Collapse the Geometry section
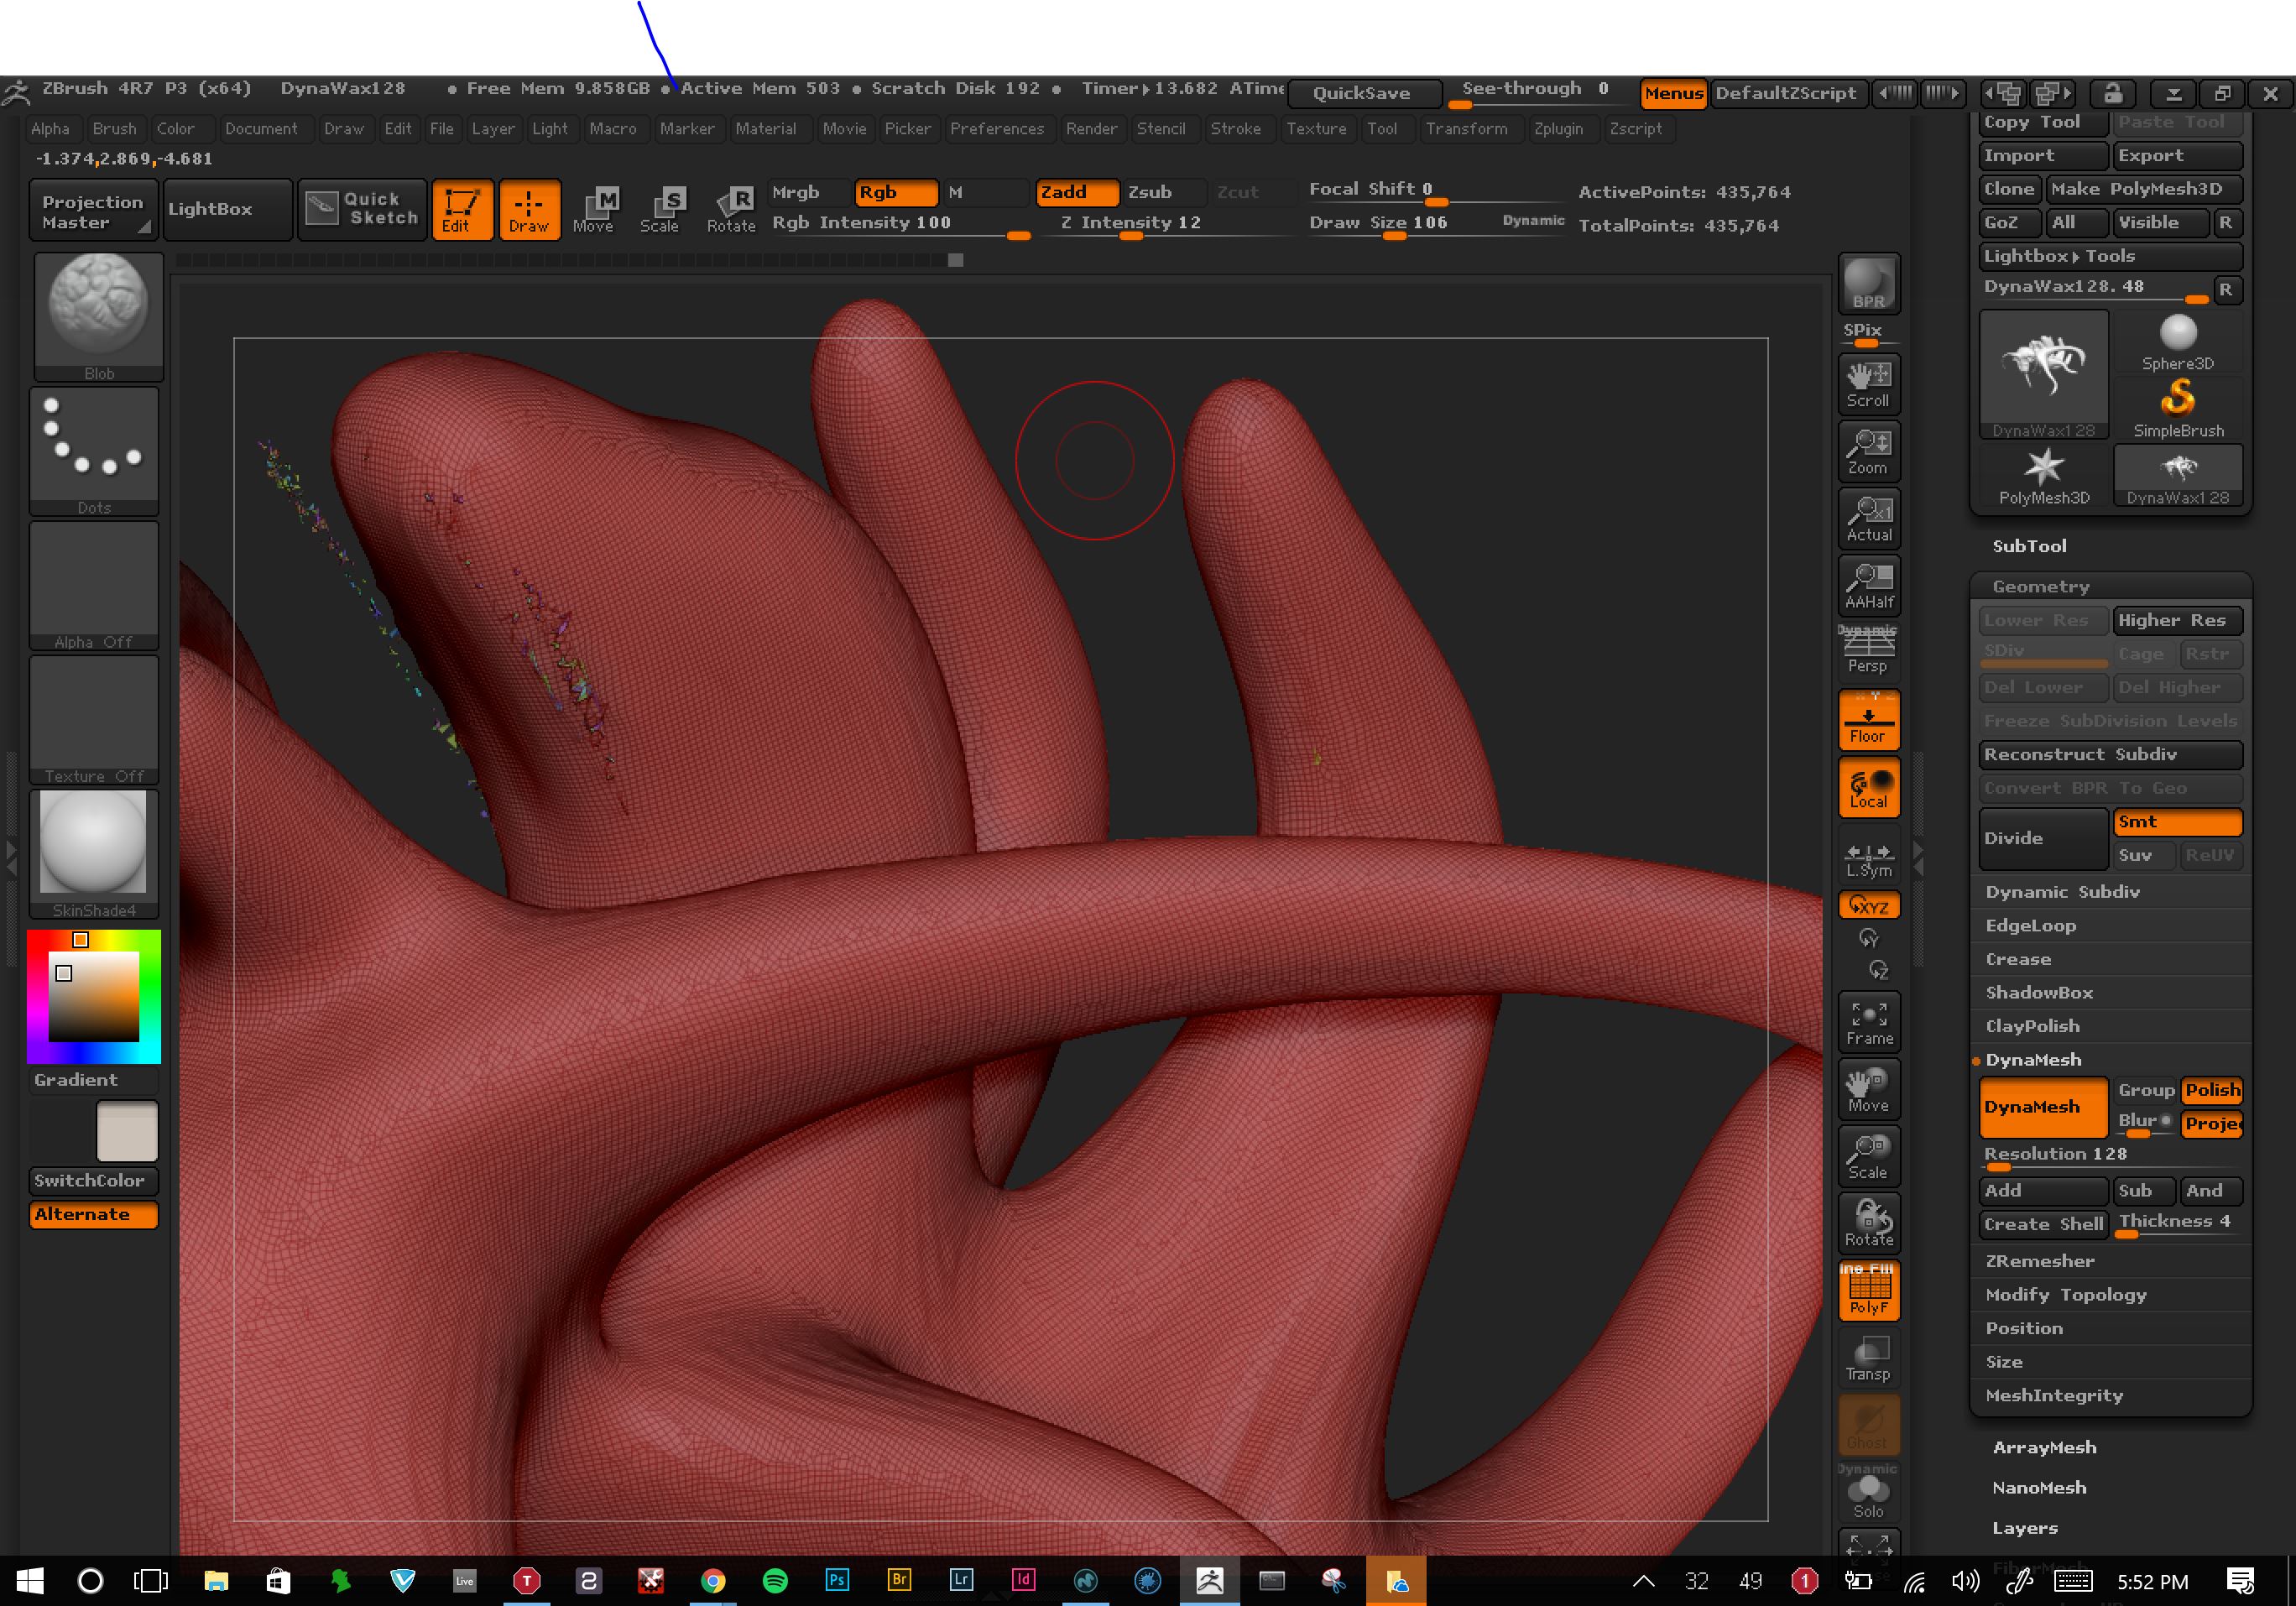Image resolution: width=2296 pixels, height=1606 pixels. point(2041,587)
